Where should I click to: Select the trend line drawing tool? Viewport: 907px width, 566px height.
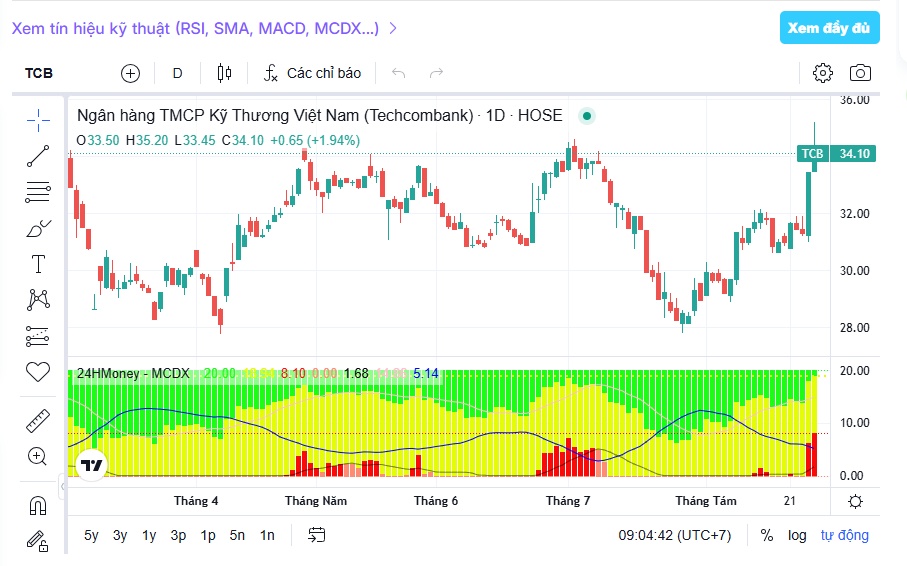pos(38,156)
